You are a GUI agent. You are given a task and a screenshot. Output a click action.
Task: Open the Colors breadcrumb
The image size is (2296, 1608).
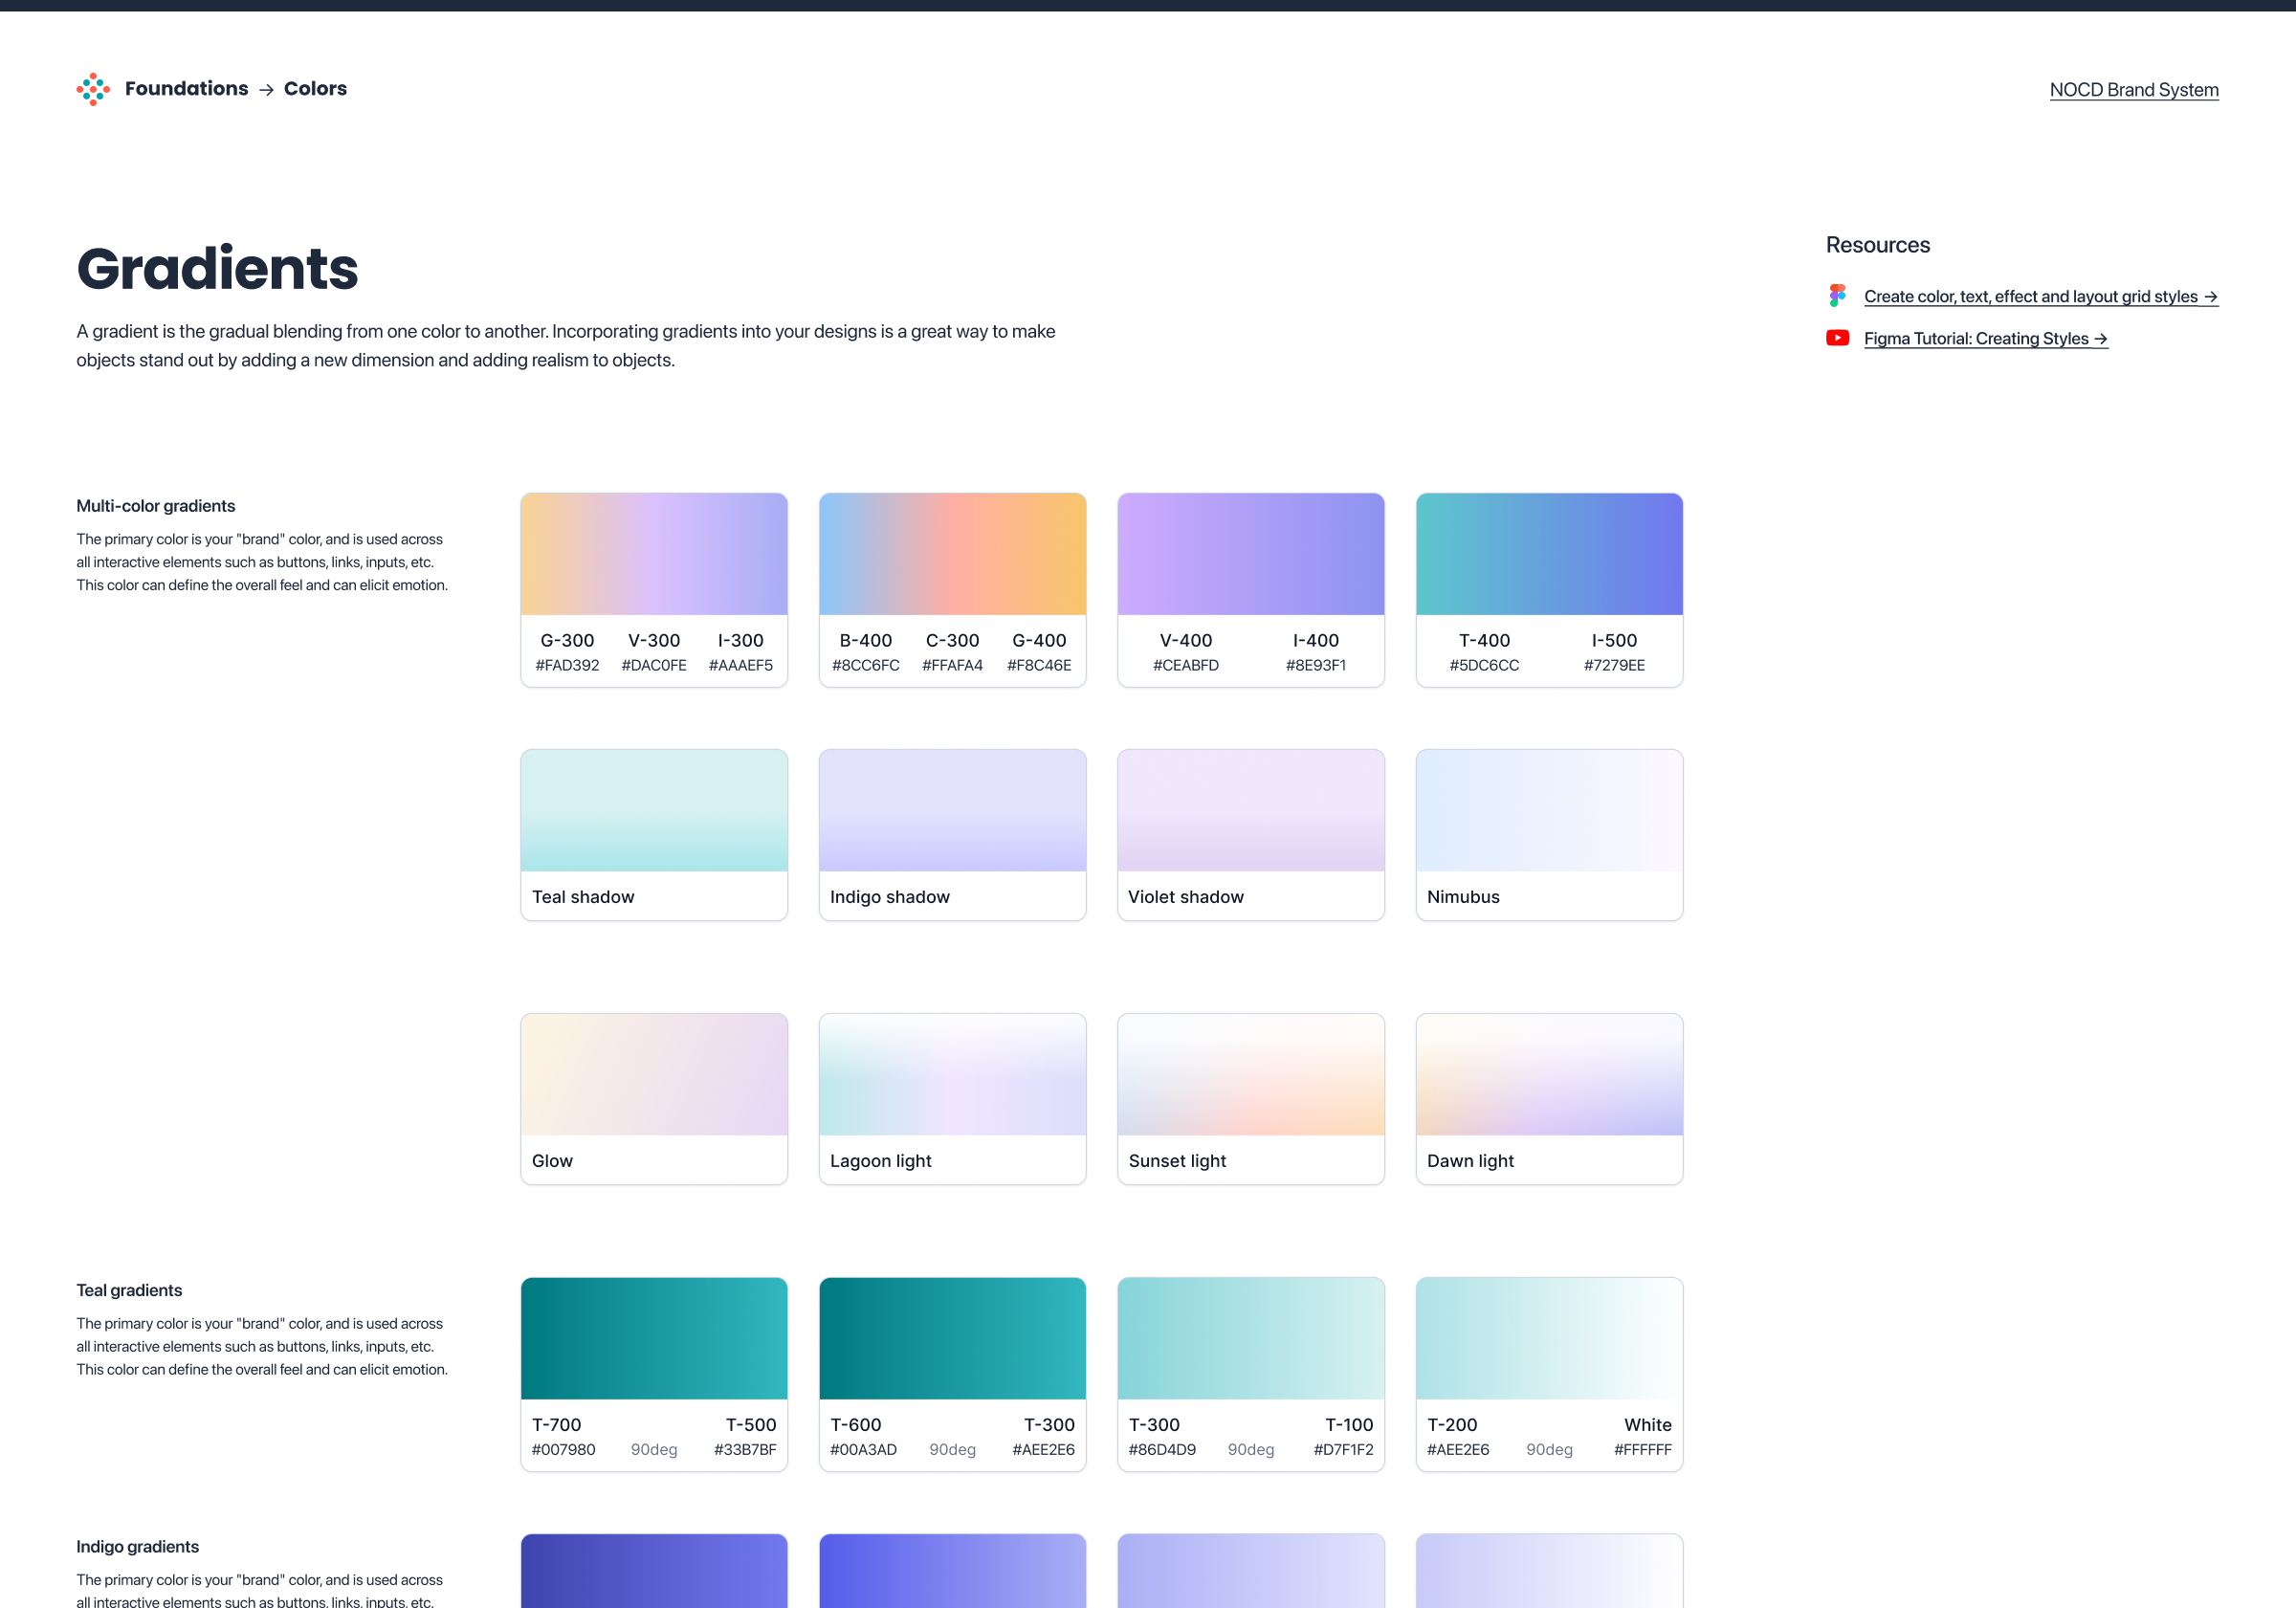pos(315,88)
